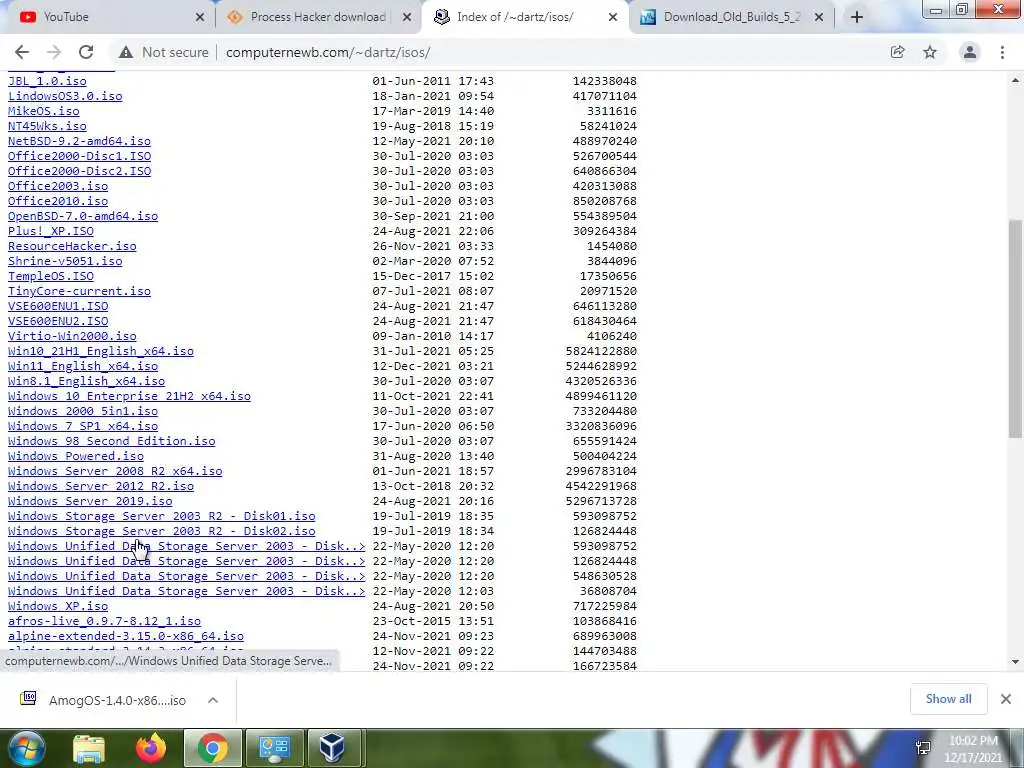The width and height of the screenshot is (1024, 768).
Task: Click the vertical scrollbar thumb
Action: (x=1015, y=328)
